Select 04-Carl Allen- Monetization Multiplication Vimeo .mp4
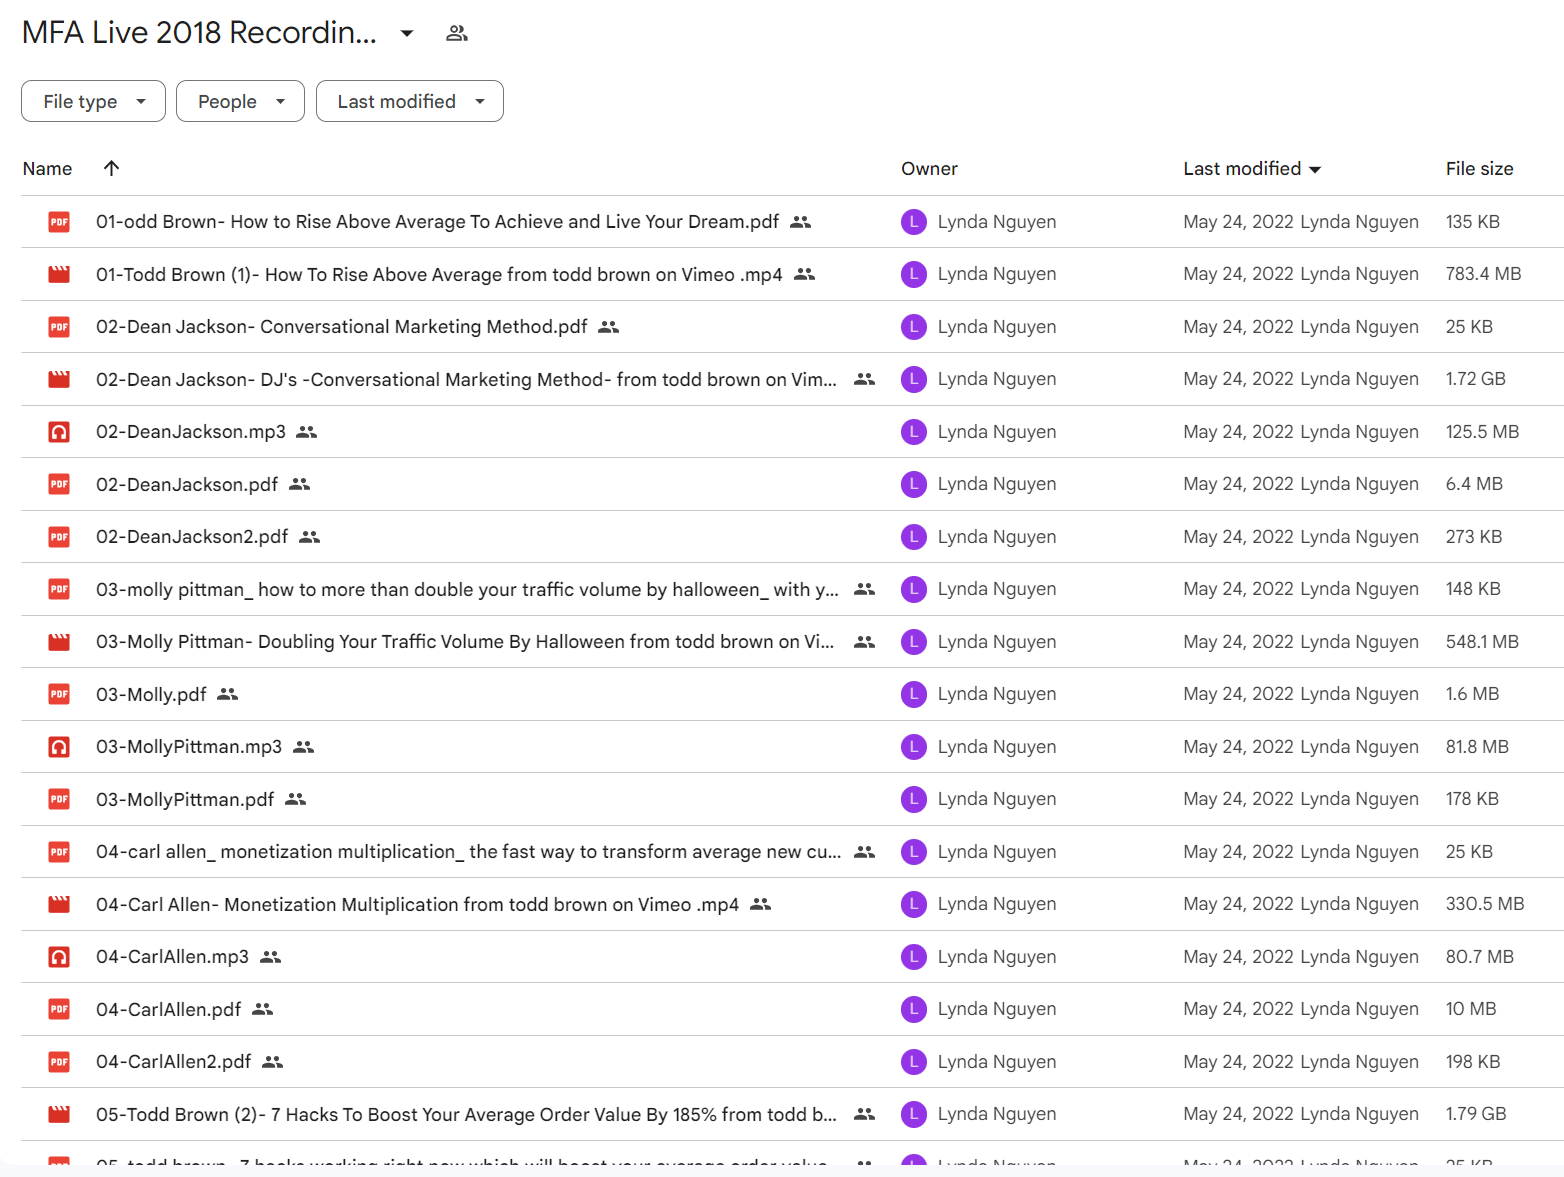Screen dimensions: 1564x1177 [x=417, y=904]
